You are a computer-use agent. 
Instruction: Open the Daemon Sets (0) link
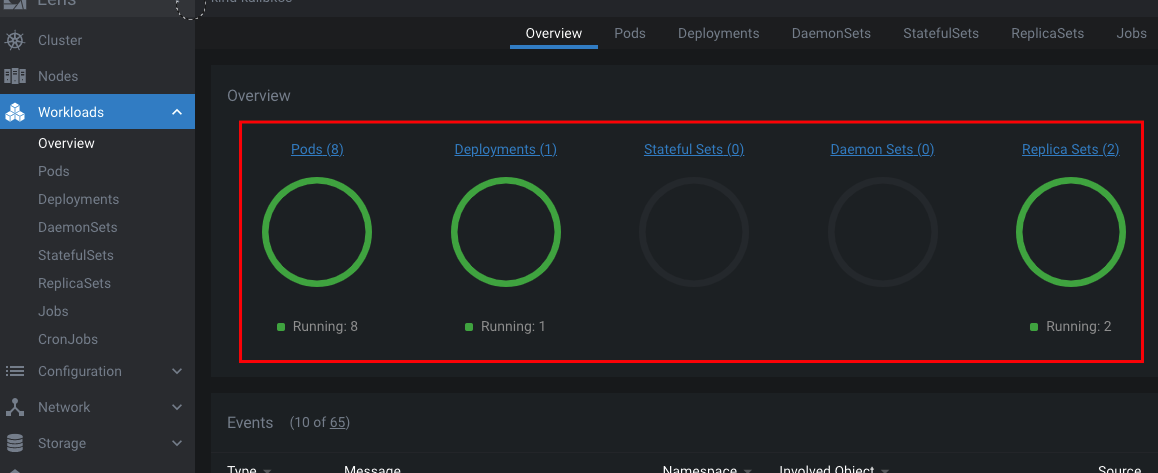click(x=882, y=149)
